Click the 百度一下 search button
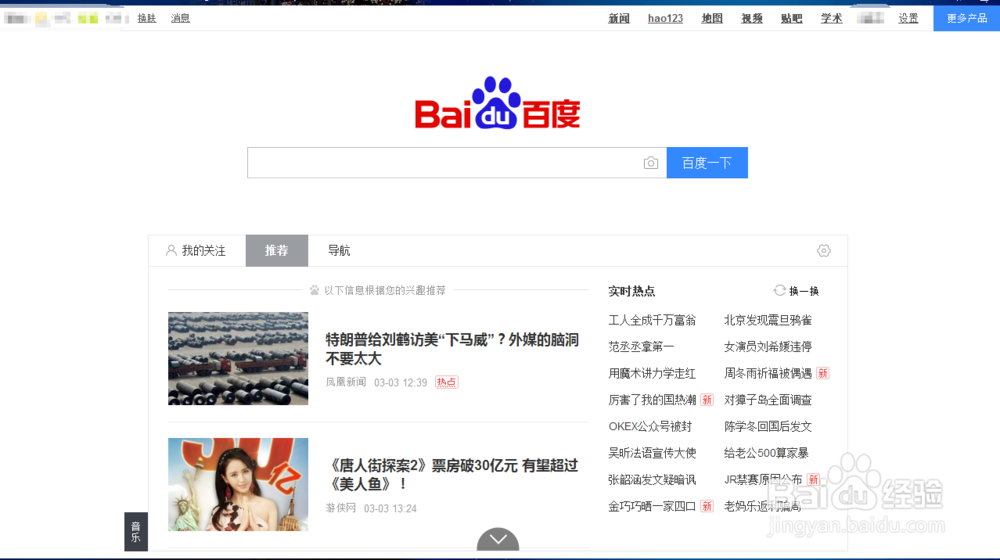 707,163
